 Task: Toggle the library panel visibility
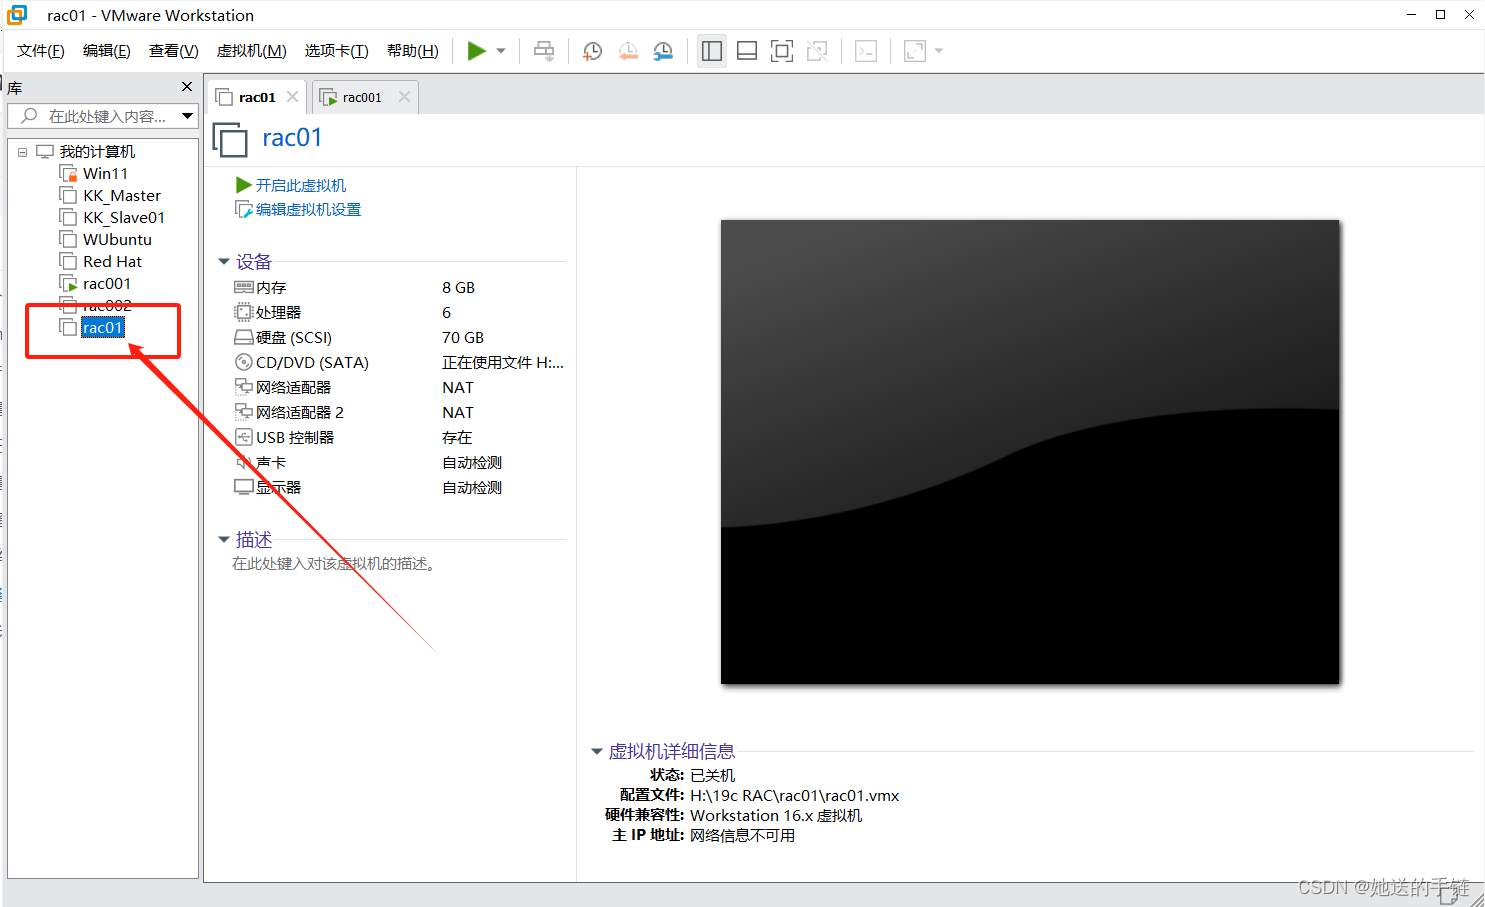point(712,51)
